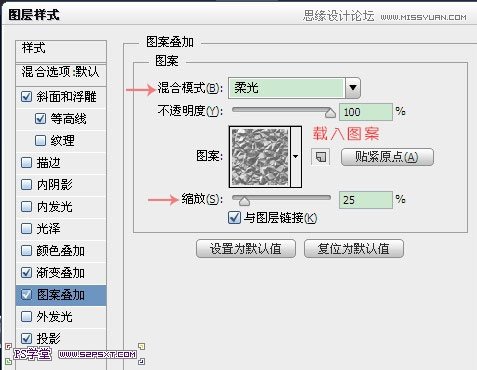Toggle 与图层链接 checkbox

click(234, 218)
